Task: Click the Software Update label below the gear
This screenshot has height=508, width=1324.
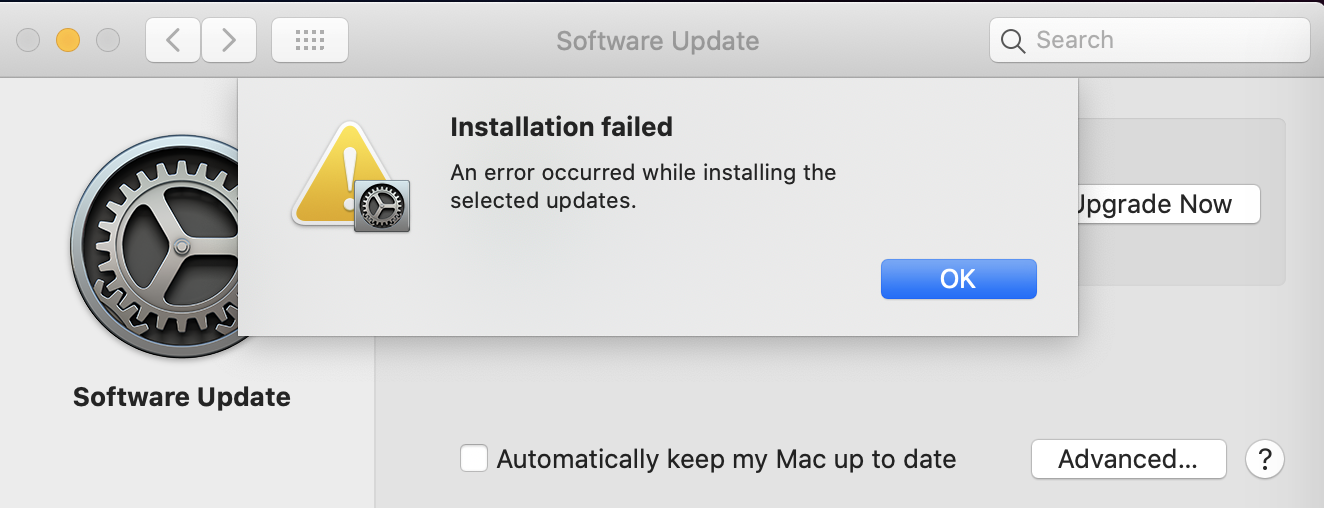Action: 182,397
